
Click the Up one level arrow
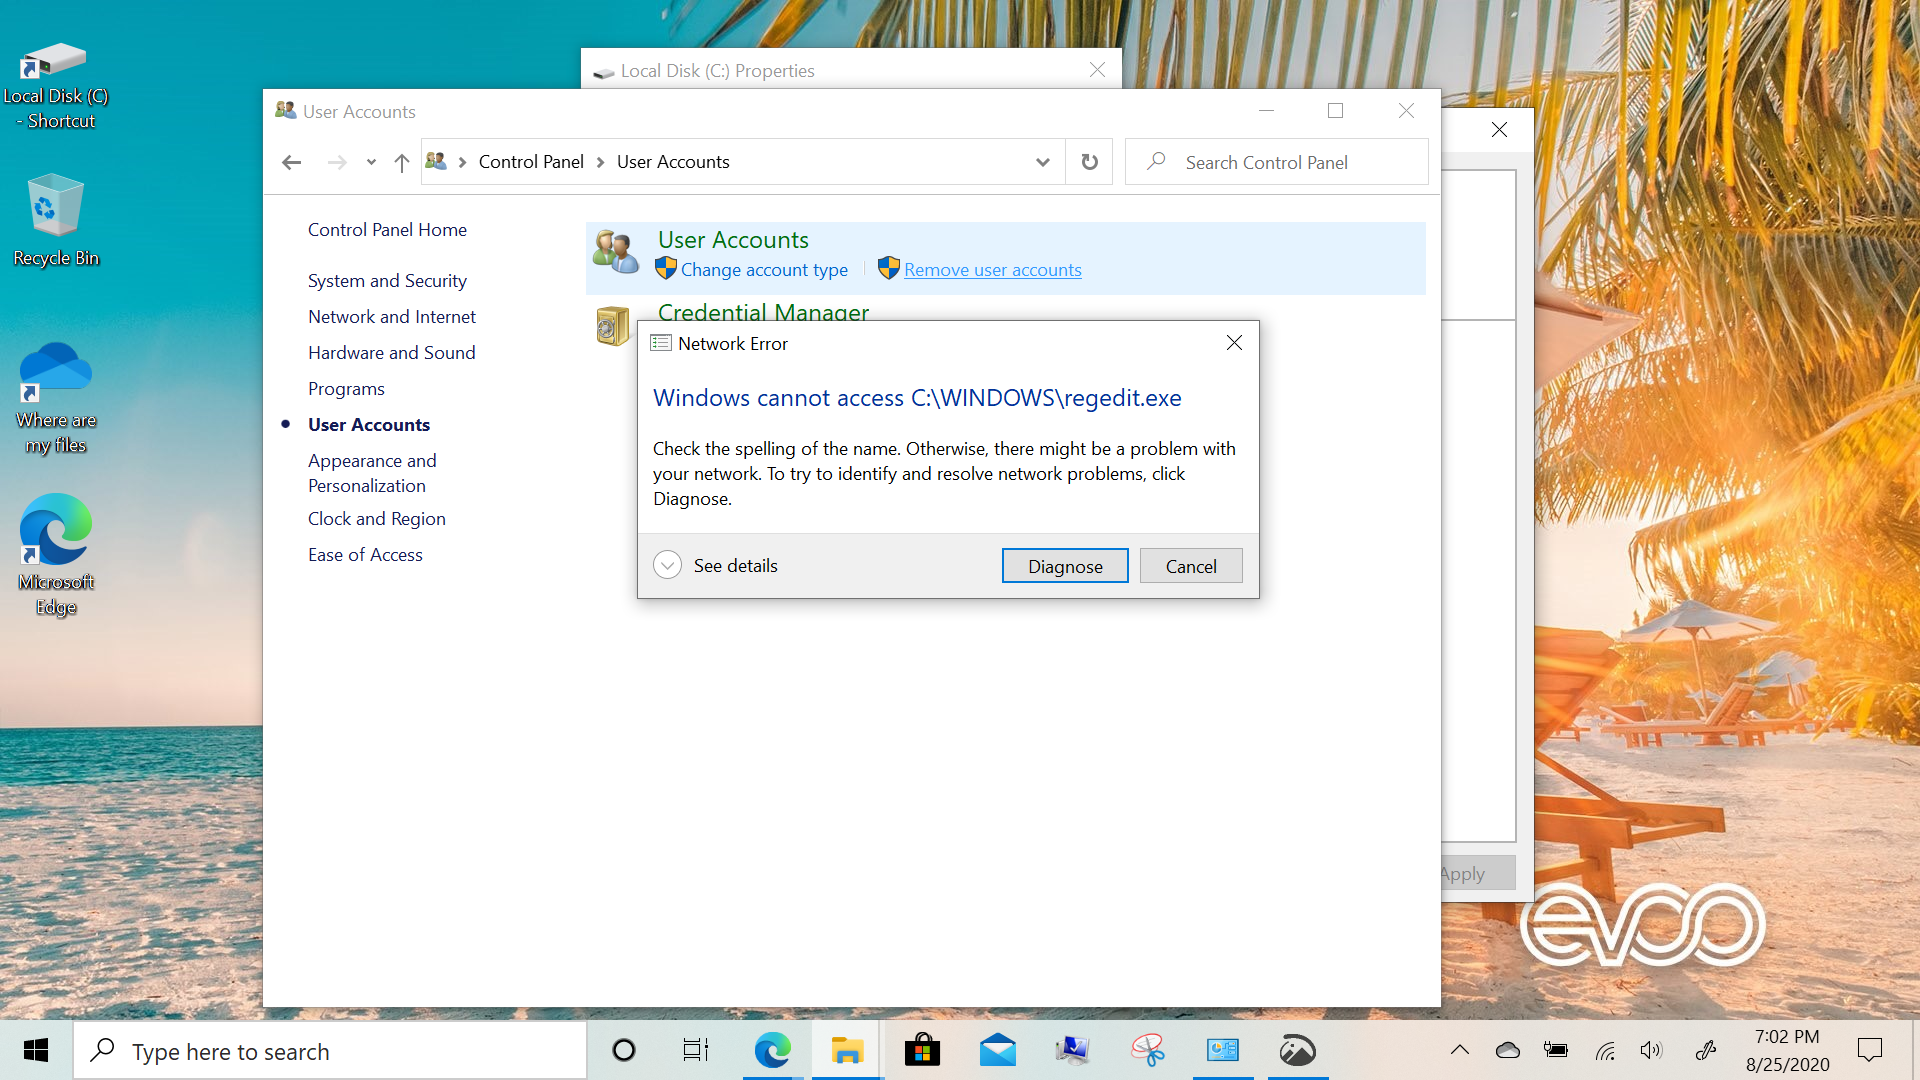401,162
